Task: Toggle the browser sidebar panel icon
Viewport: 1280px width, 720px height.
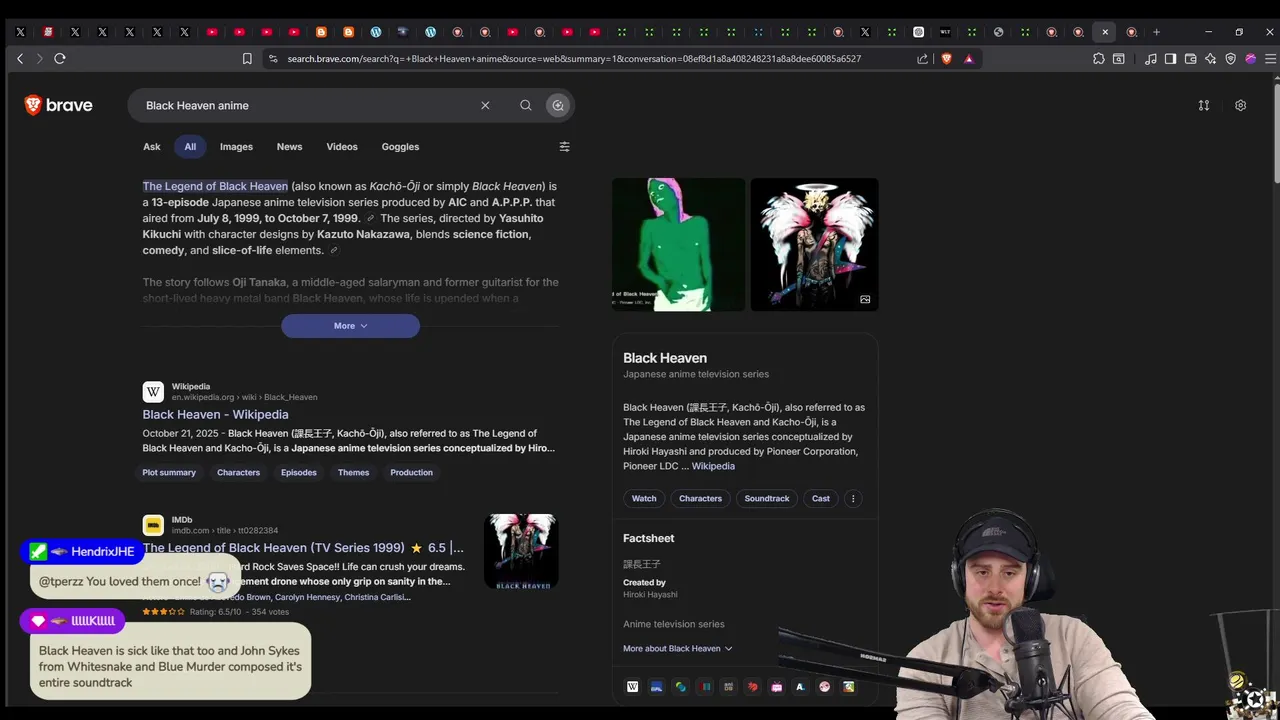Action: click(x=1171, y=59)
